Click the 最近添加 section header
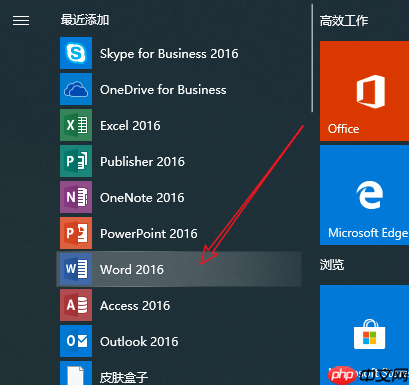 pos(85,20)
